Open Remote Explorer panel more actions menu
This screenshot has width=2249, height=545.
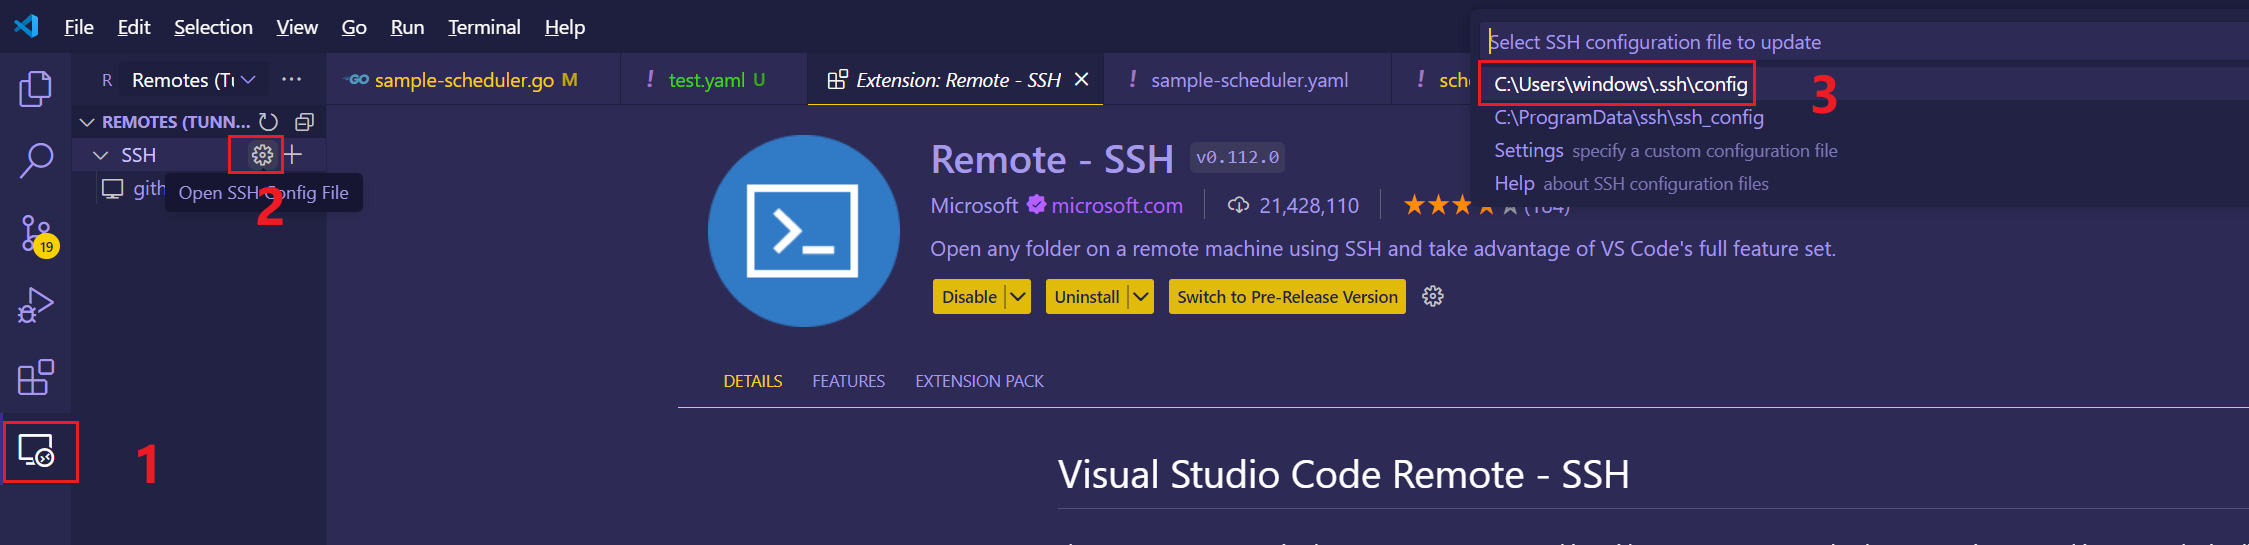[291, 79]
